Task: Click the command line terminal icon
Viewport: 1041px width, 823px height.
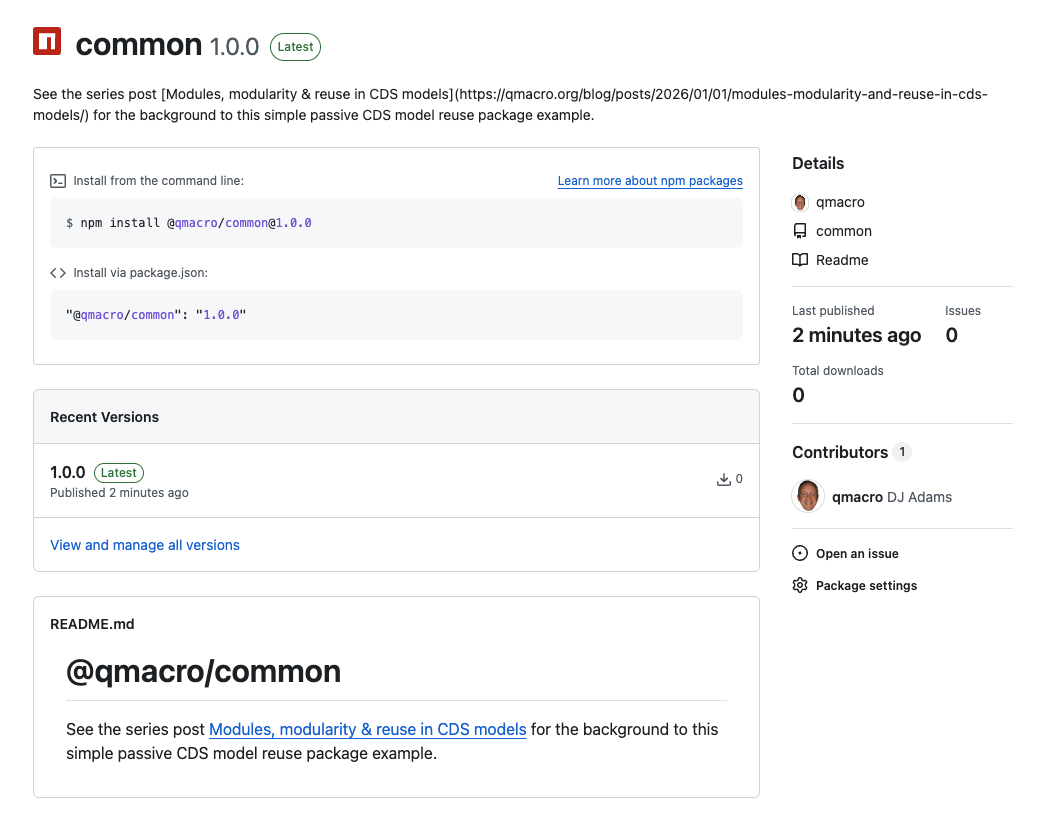Action: [58, 181]
